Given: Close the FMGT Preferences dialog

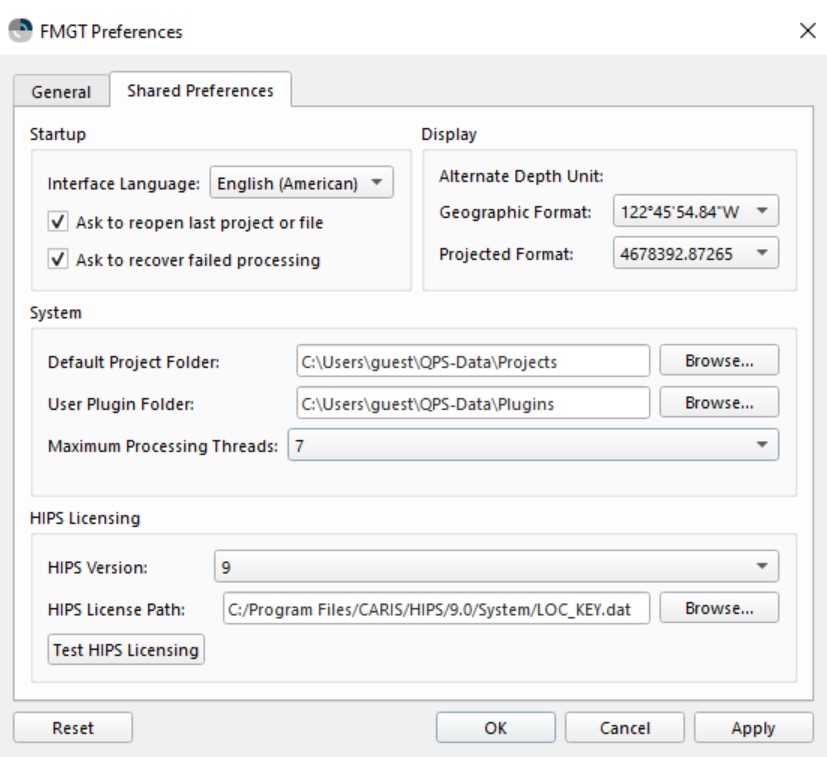Looking at the screenshot, I should (x=807, y=32).
